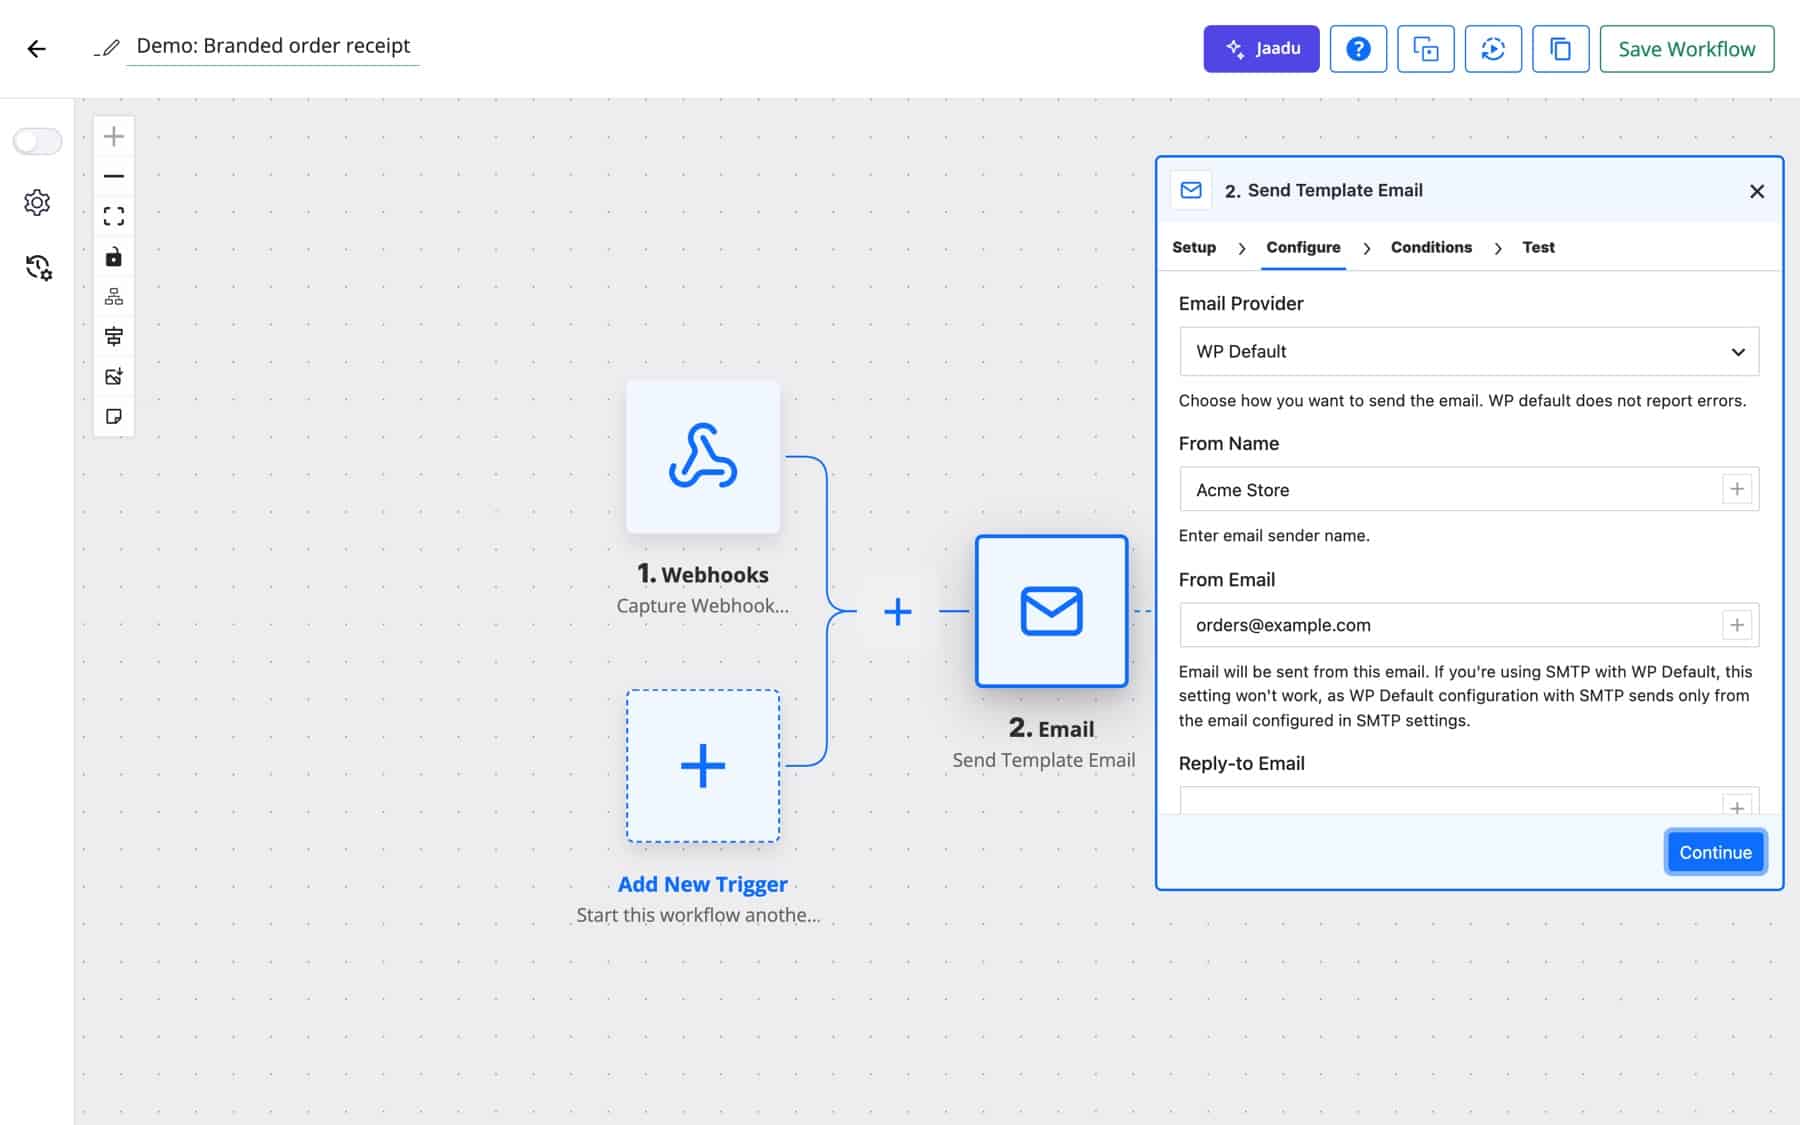Click the Add New Trigger link text
The image size is (1800, 1125).
point(703,884)
